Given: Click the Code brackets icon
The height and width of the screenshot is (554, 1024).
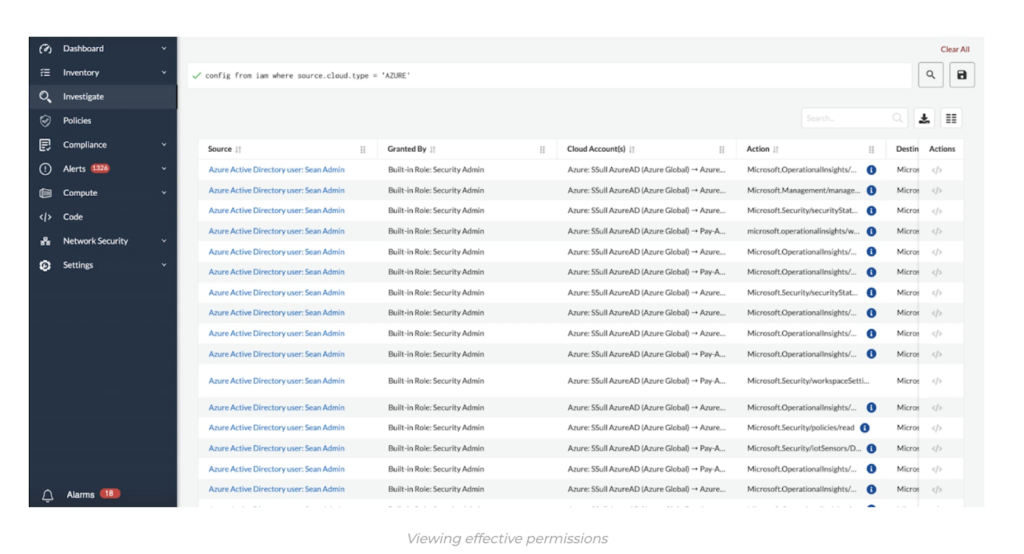Looking at the screenshot, I should coord(45,217).
